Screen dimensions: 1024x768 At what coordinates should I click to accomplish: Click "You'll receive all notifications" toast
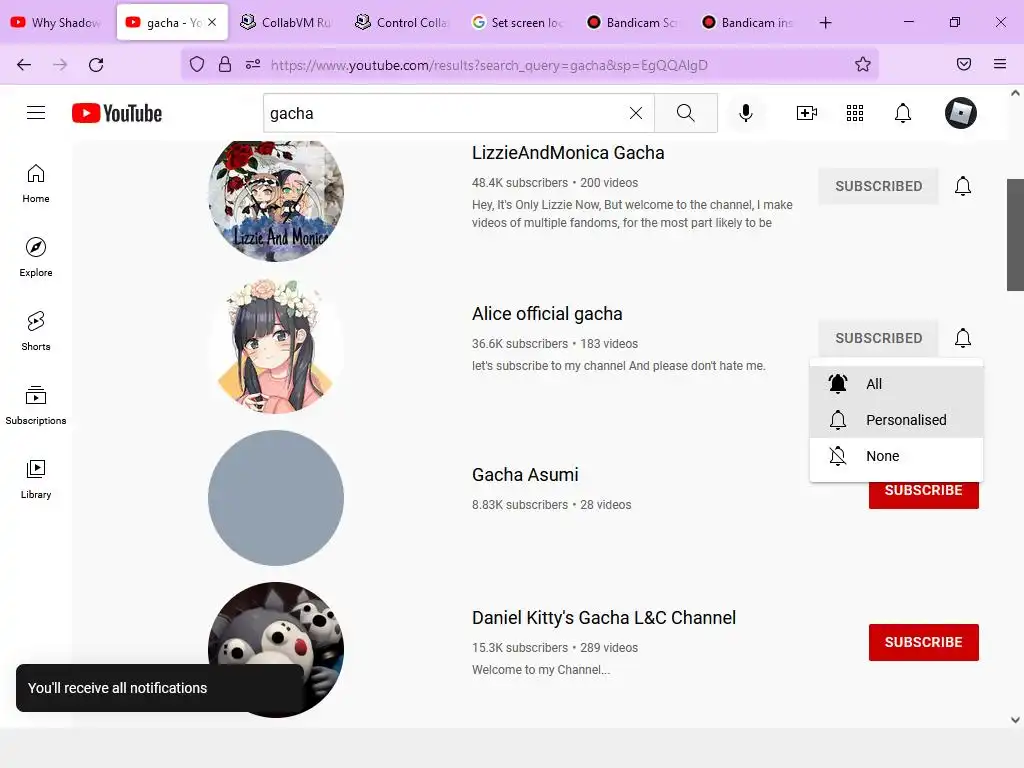(159, 688)
